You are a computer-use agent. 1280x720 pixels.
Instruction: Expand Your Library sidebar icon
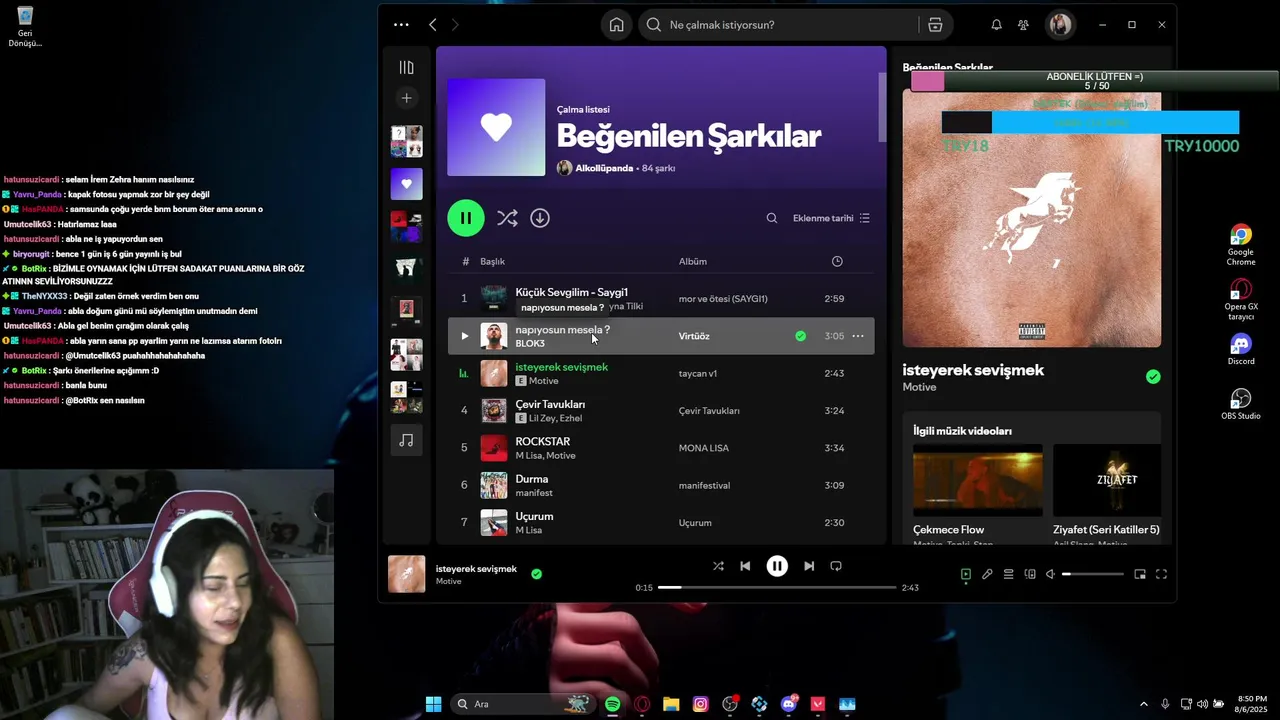tap(406, 67)
